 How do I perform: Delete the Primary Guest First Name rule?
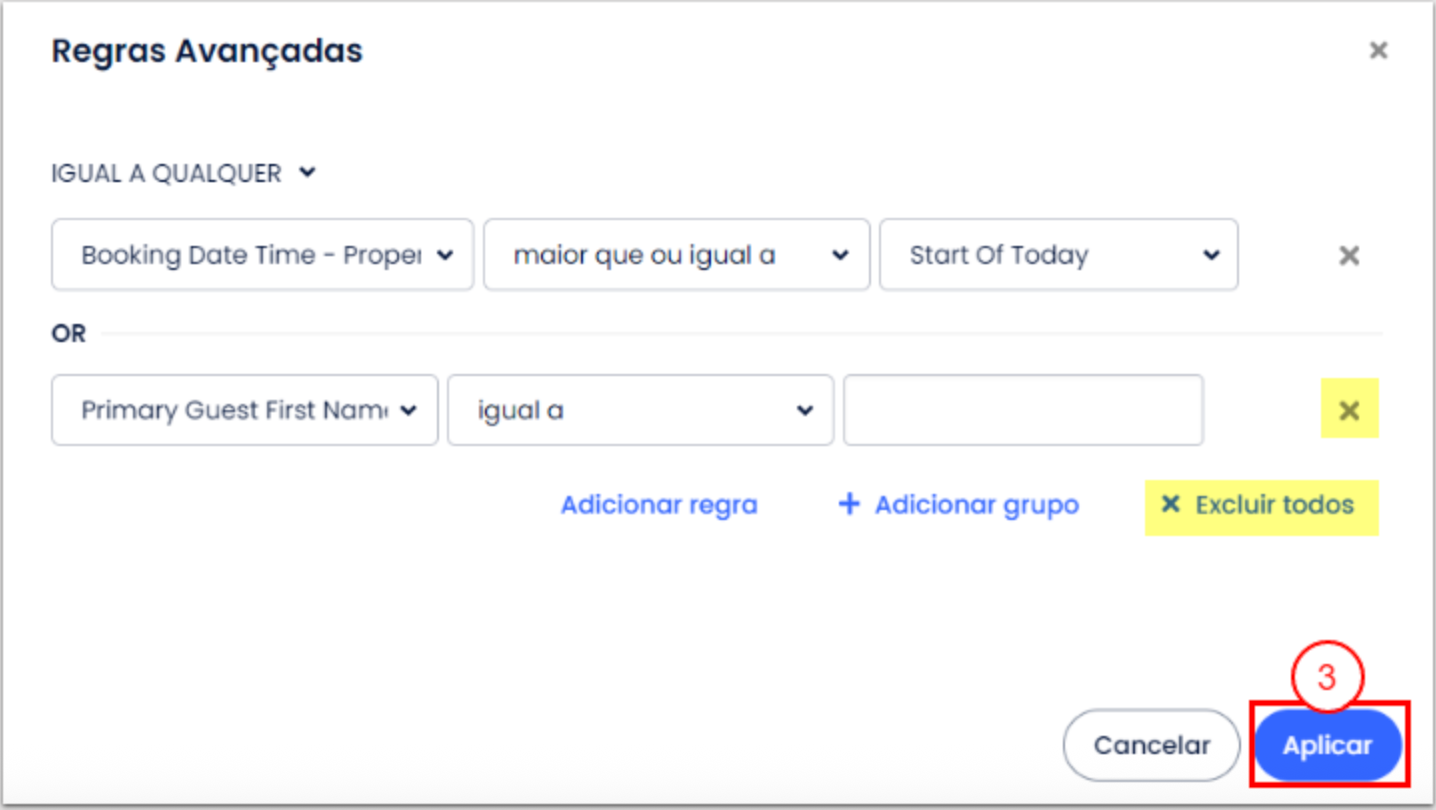1349,410
